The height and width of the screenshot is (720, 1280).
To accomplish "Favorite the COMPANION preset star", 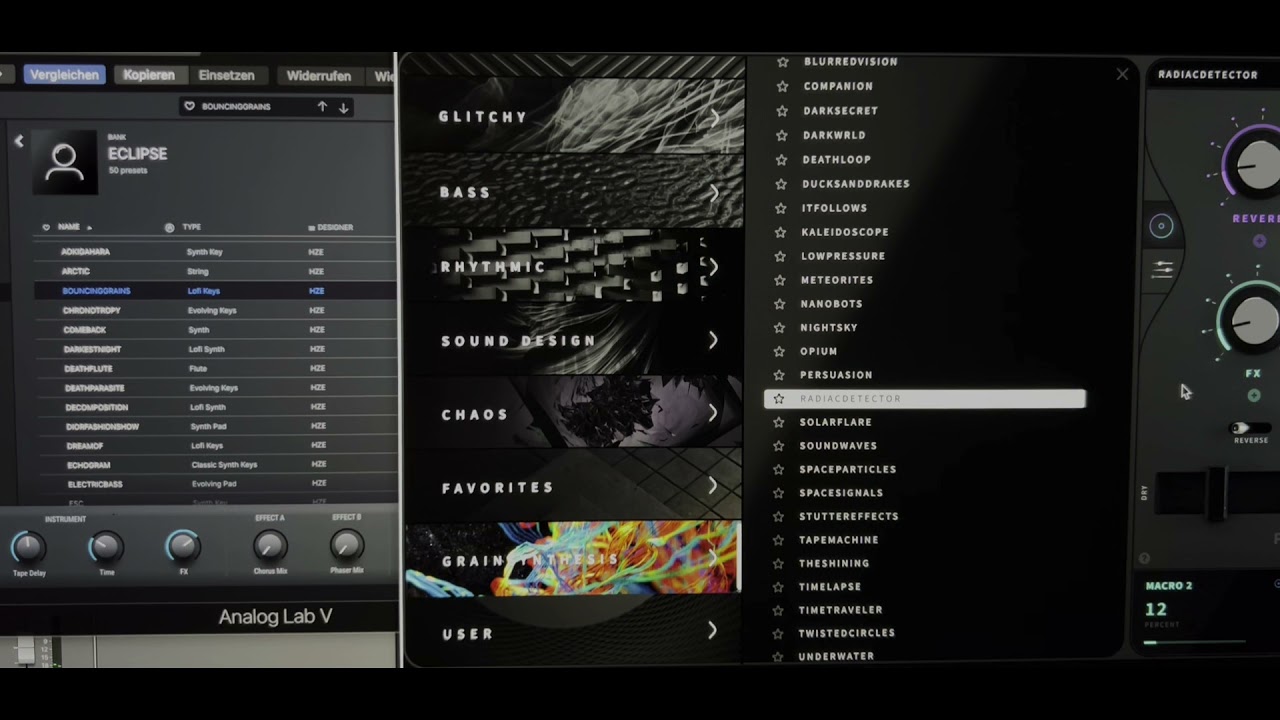I will [783, 87].
